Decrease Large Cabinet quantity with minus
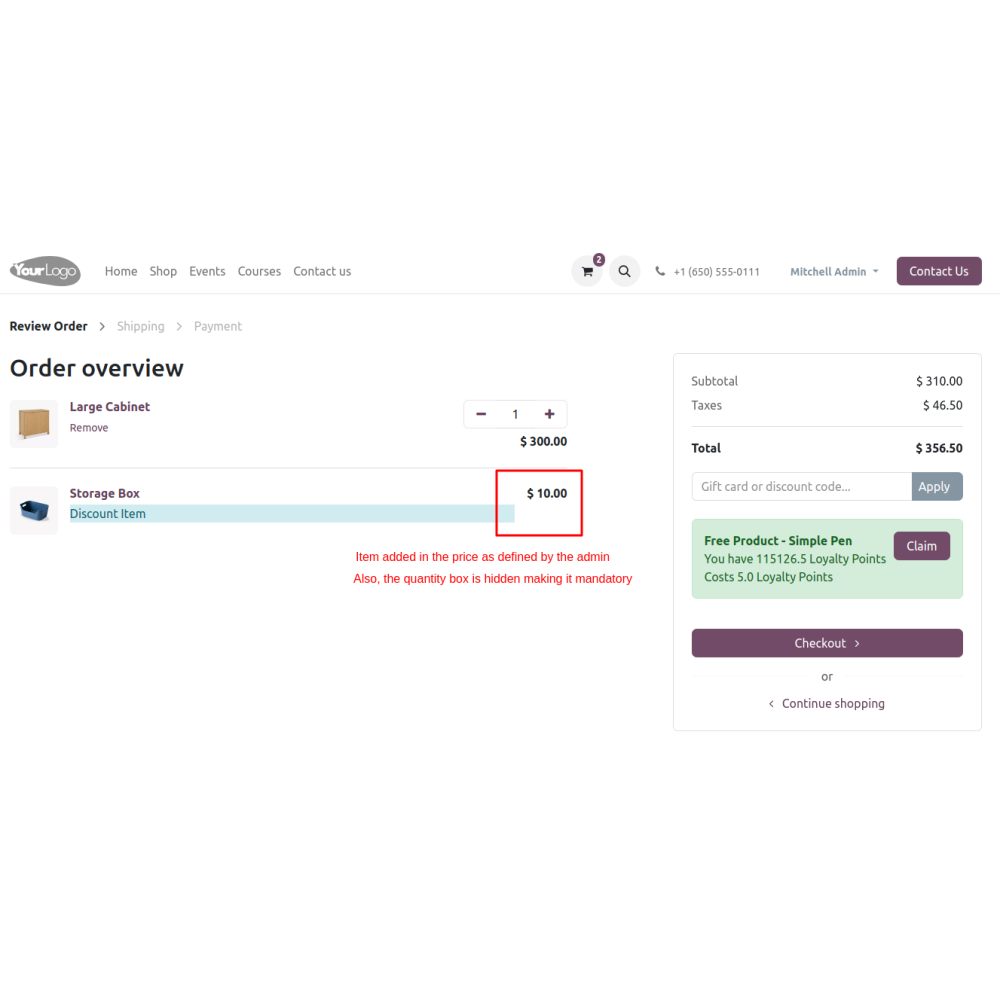This screenshot has width=1000, height=1000. (482, 415)
